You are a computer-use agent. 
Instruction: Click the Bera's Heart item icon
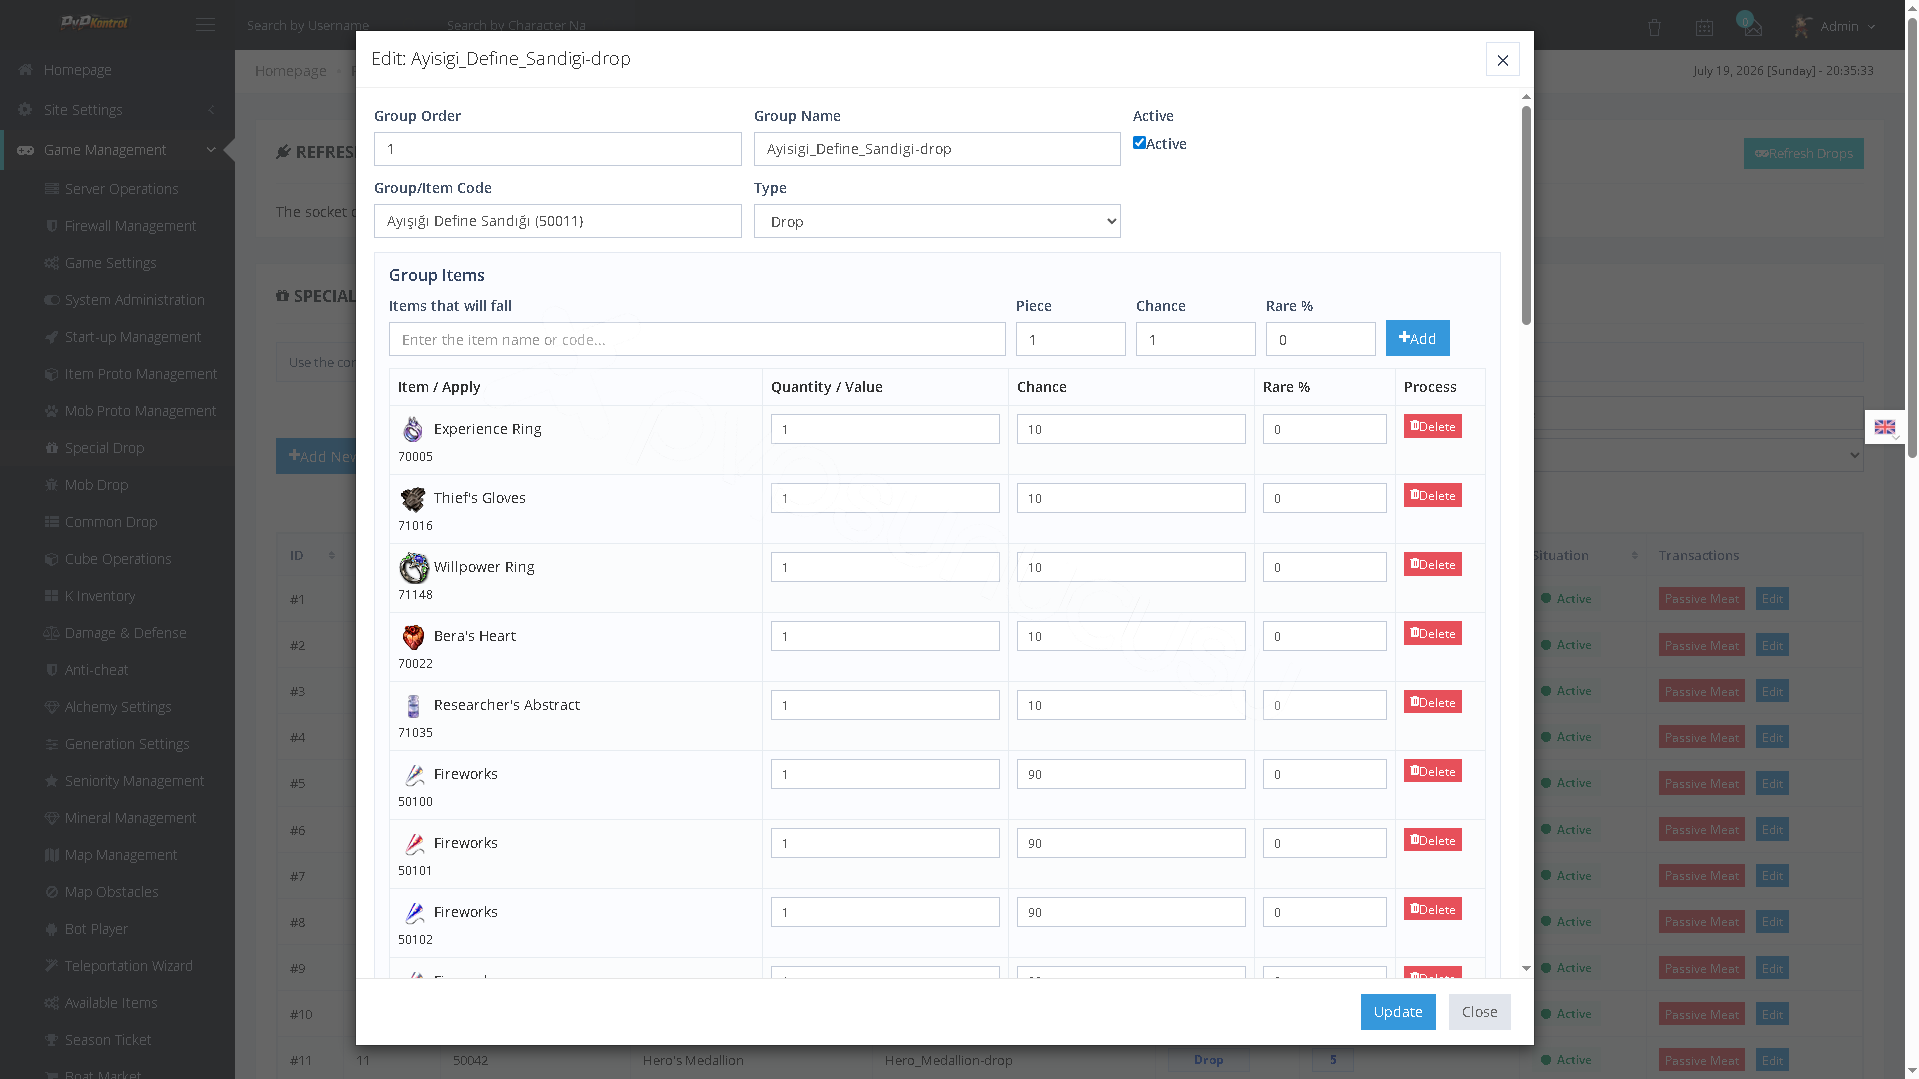tap(413, 636)
